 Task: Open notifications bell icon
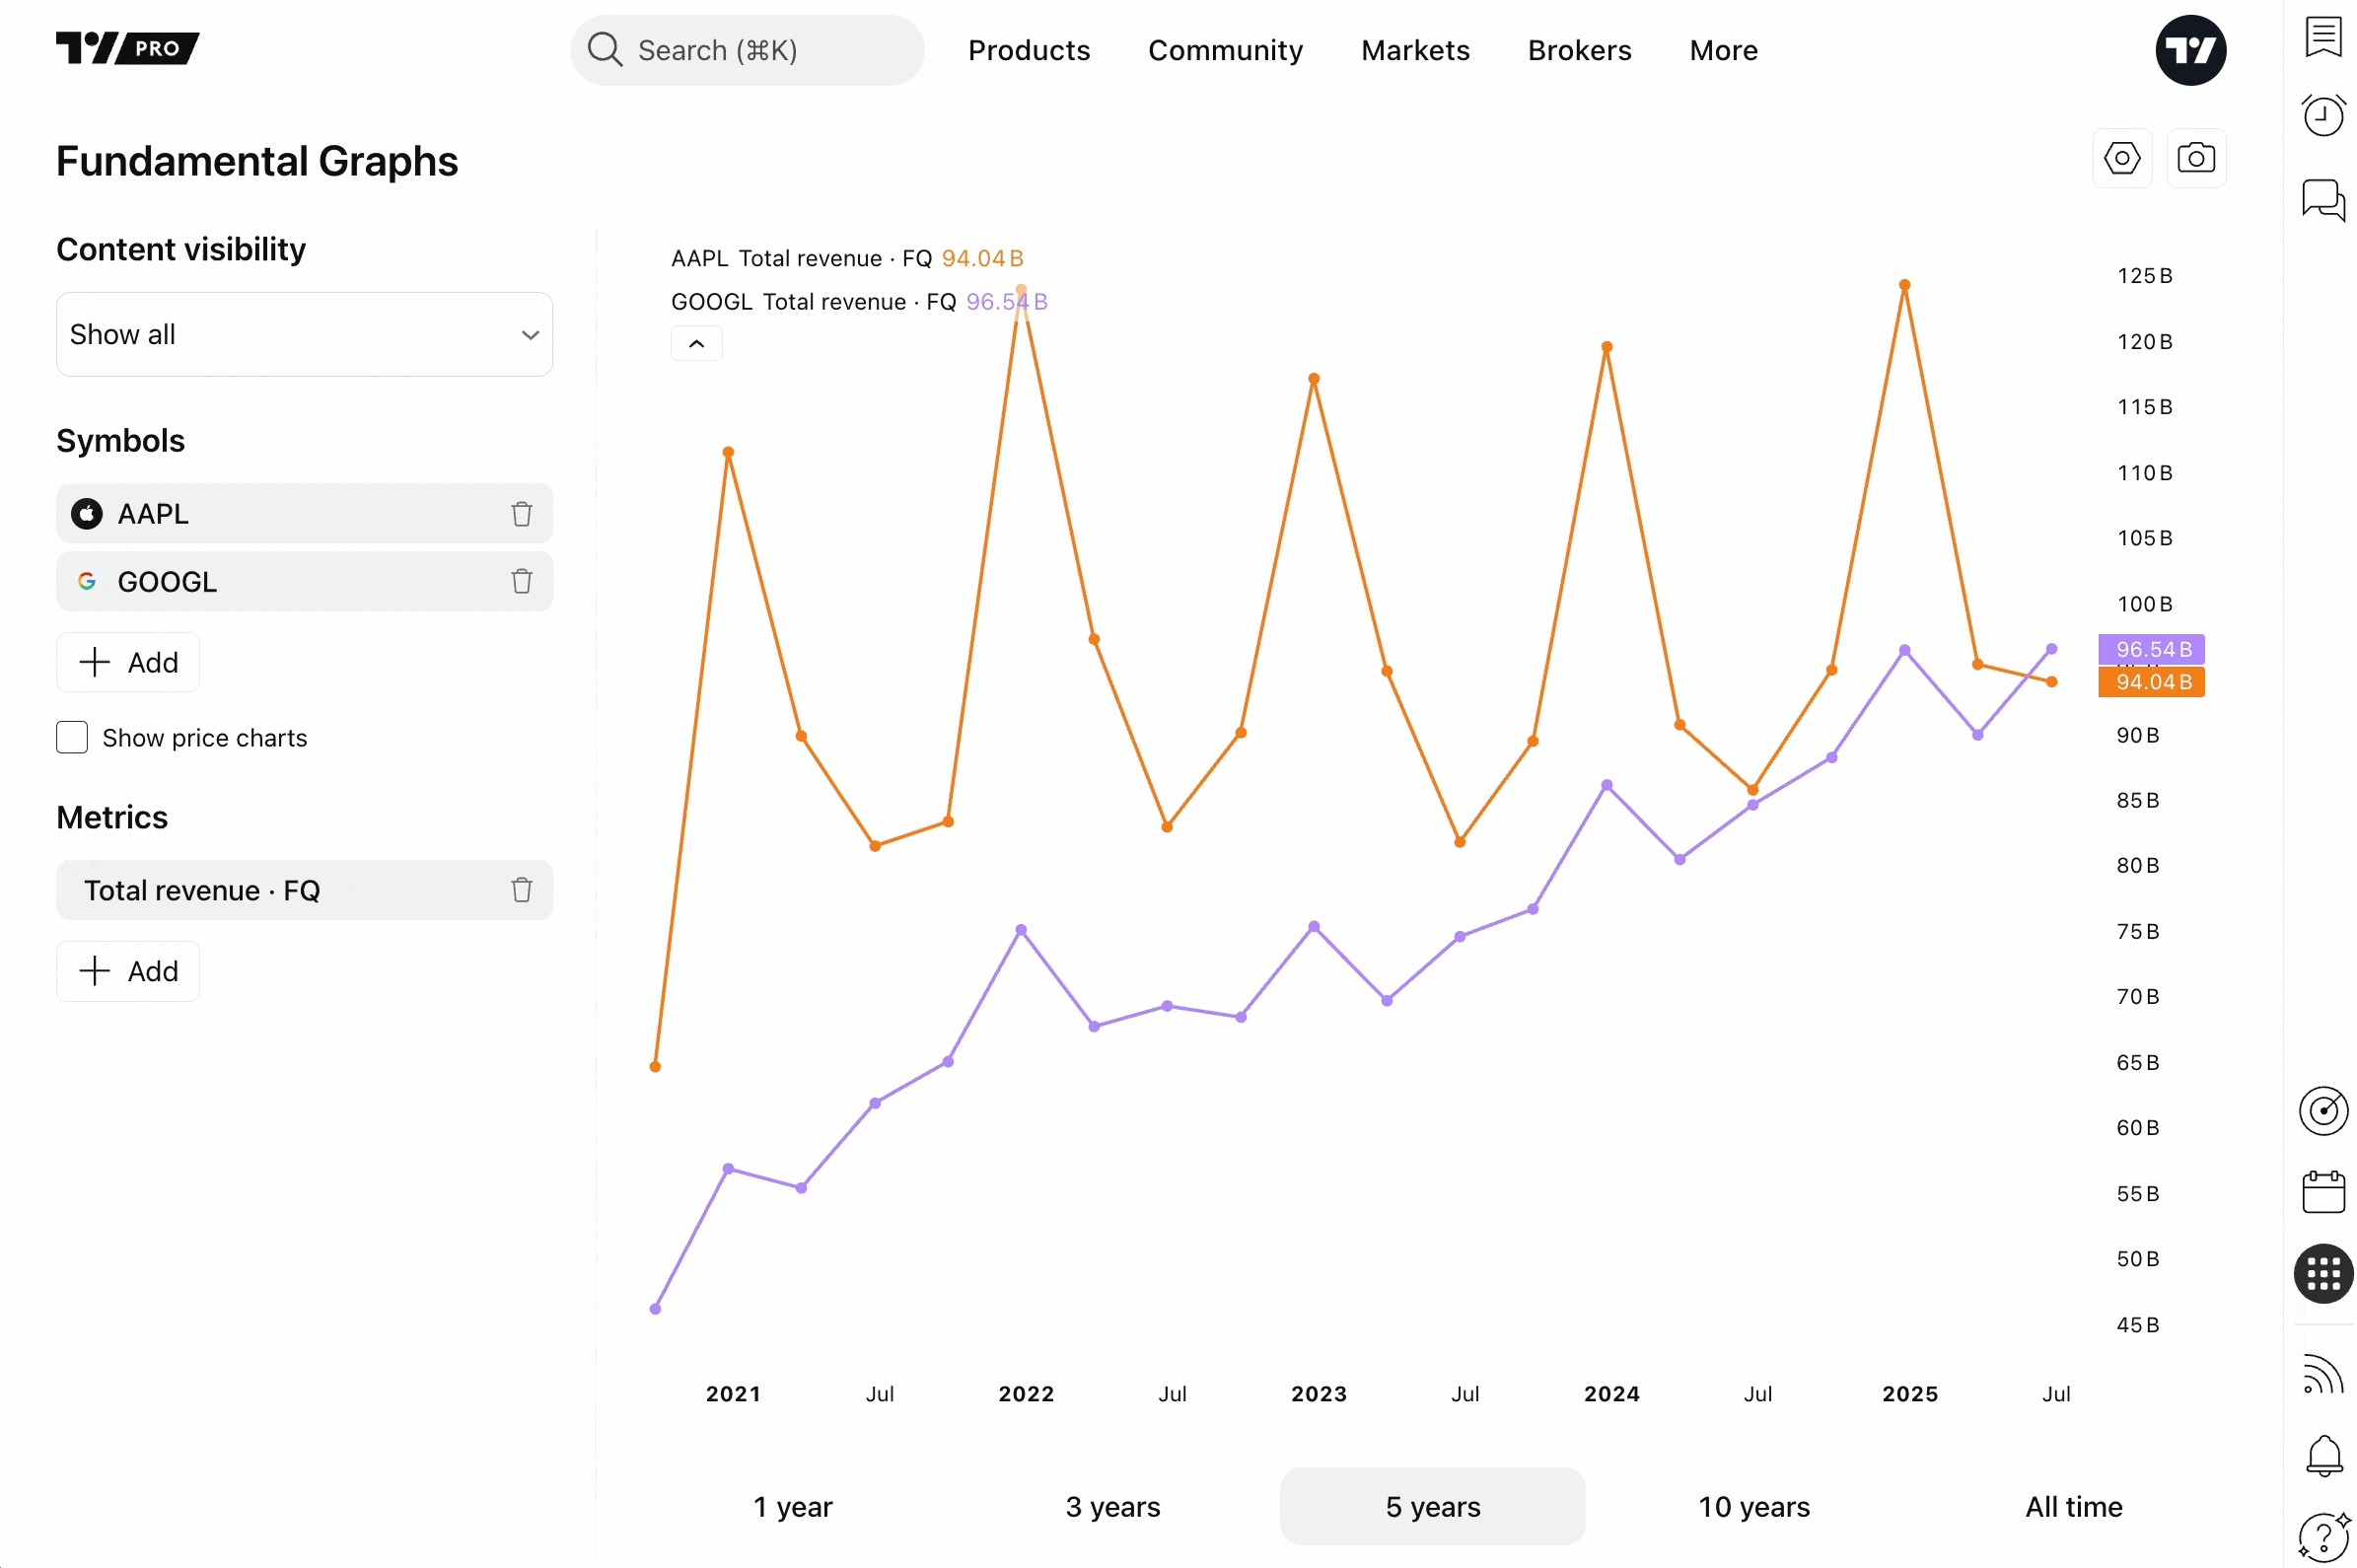[x=2323, y=1455]
